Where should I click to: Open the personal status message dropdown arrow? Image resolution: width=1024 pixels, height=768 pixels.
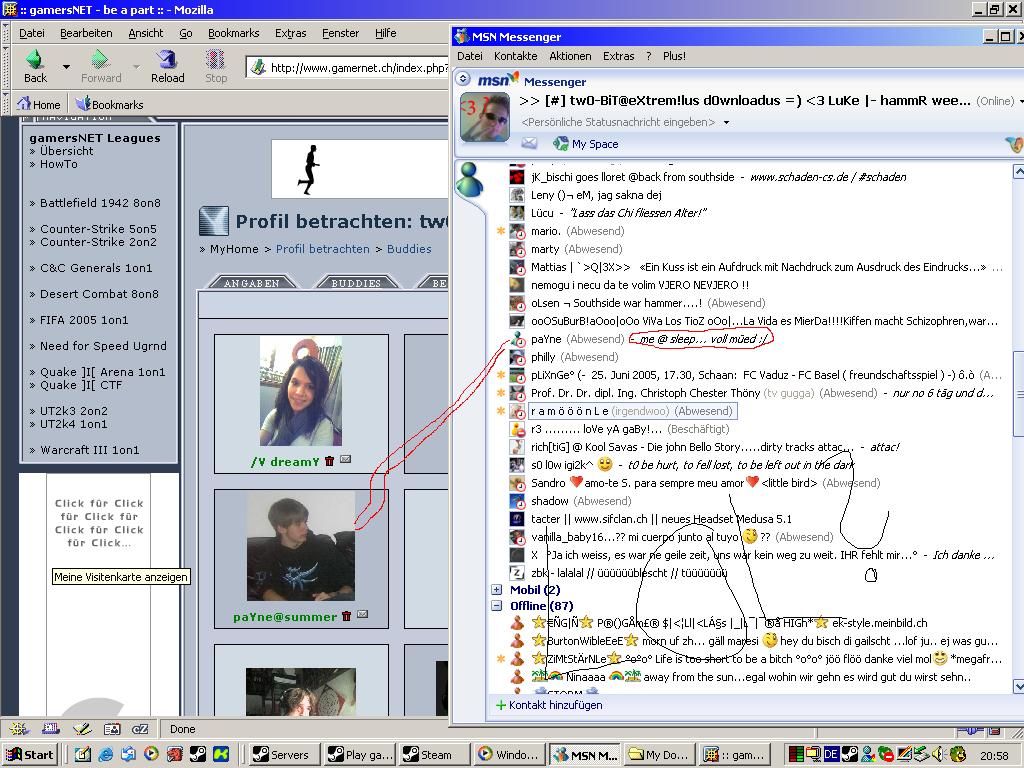(726, 123)
